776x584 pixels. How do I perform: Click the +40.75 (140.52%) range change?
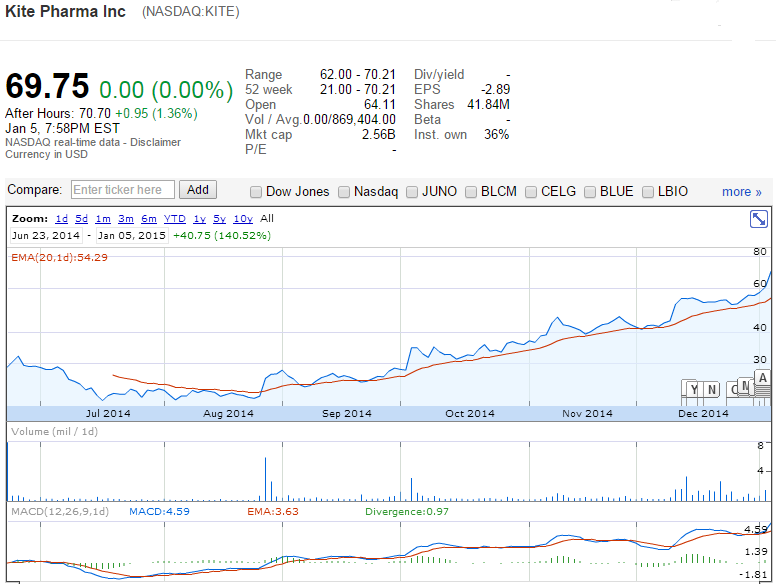pos(222,236)
